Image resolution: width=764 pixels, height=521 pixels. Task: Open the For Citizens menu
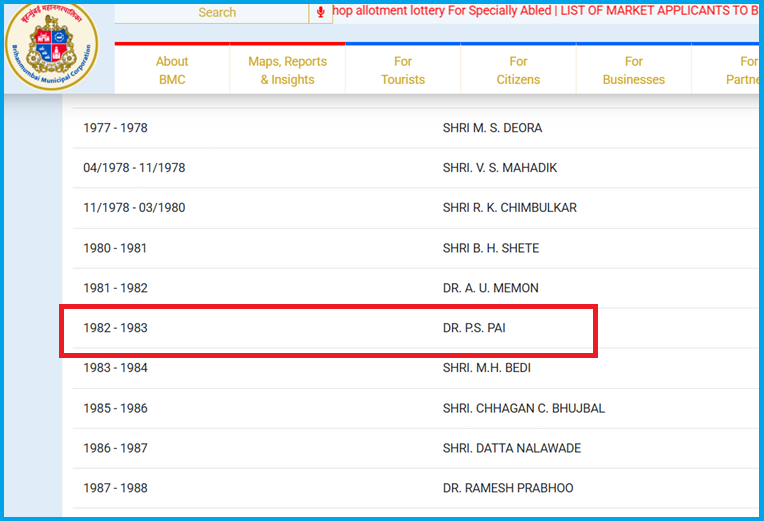(x=518, y=70)
